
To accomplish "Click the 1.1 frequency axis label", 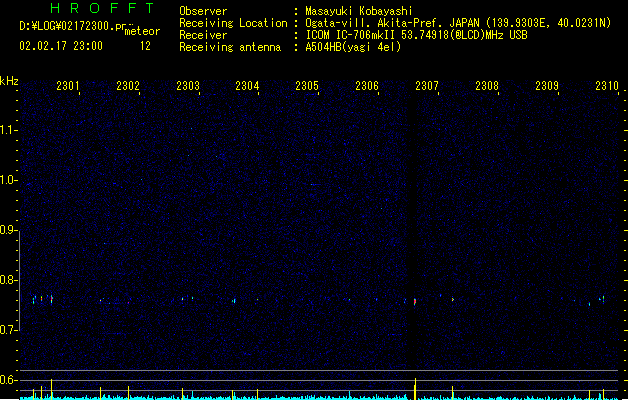I will tap(8, 130).
